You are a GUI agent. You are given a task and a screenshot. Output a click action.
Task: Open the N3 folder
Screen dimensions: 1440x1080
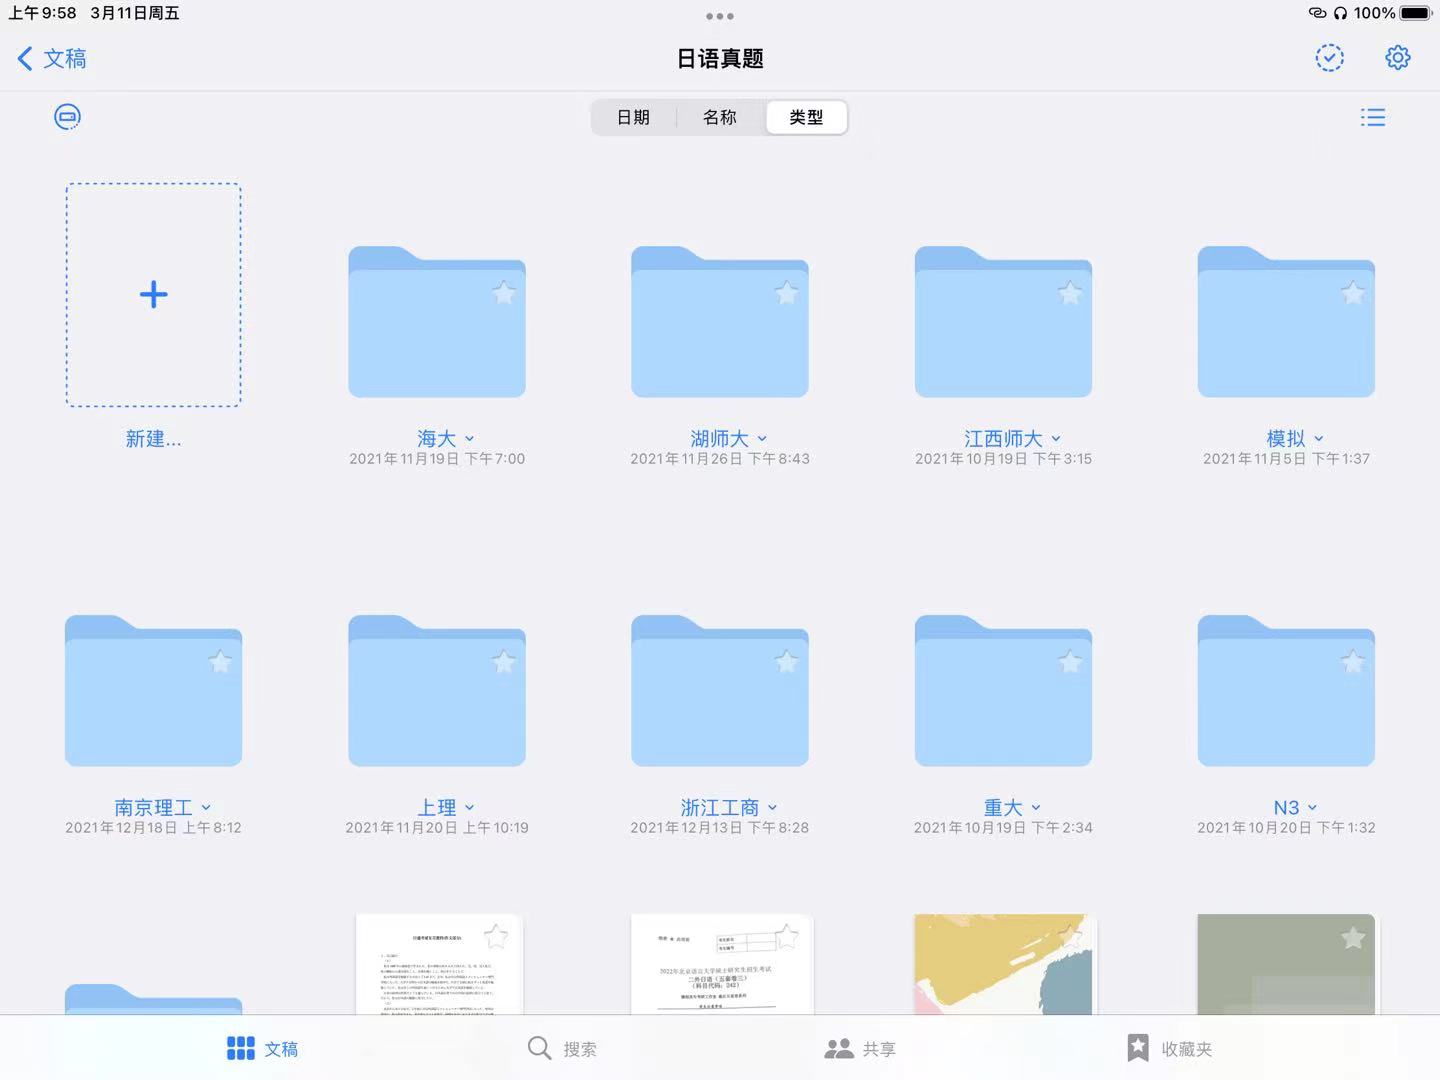[x=1286, y=690]
